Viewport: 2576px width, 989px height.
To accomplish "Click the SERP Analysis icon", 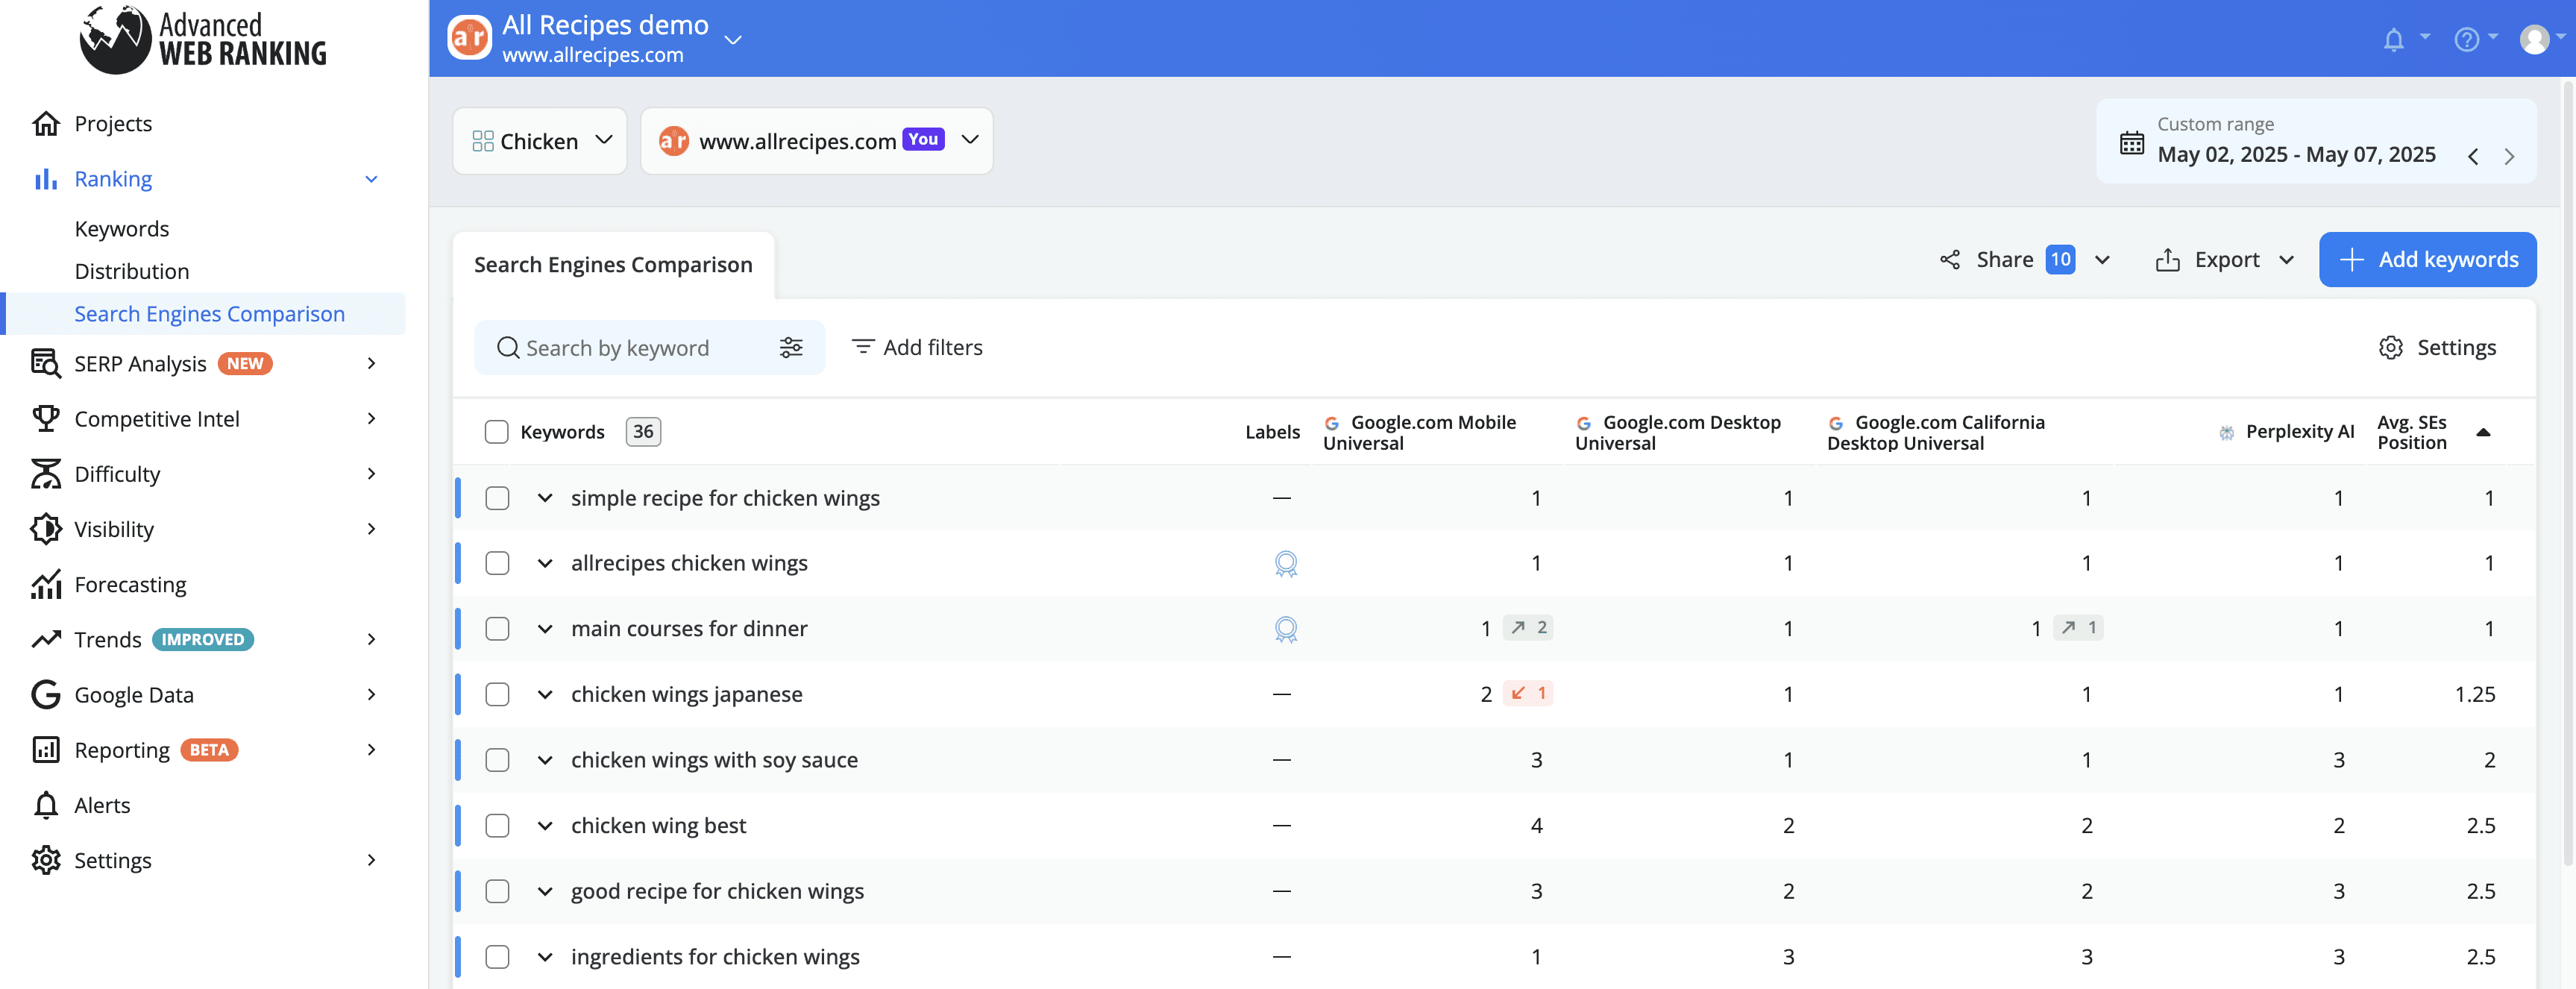I will click(45, 363).
